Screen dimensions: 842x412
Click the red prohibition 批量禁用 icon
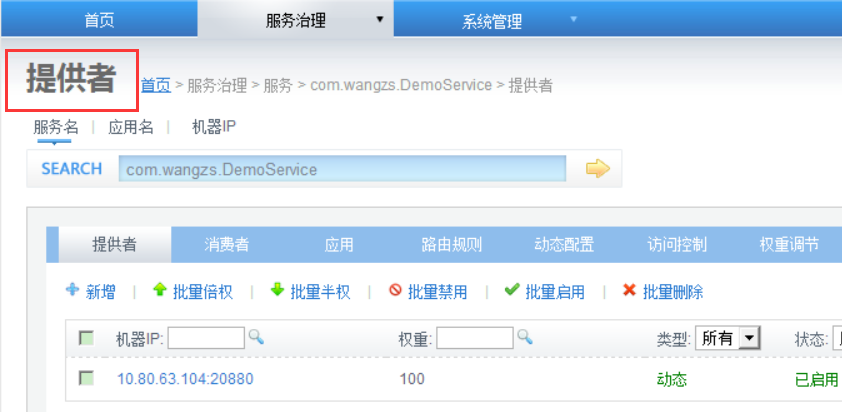click(x=395, y=291)
